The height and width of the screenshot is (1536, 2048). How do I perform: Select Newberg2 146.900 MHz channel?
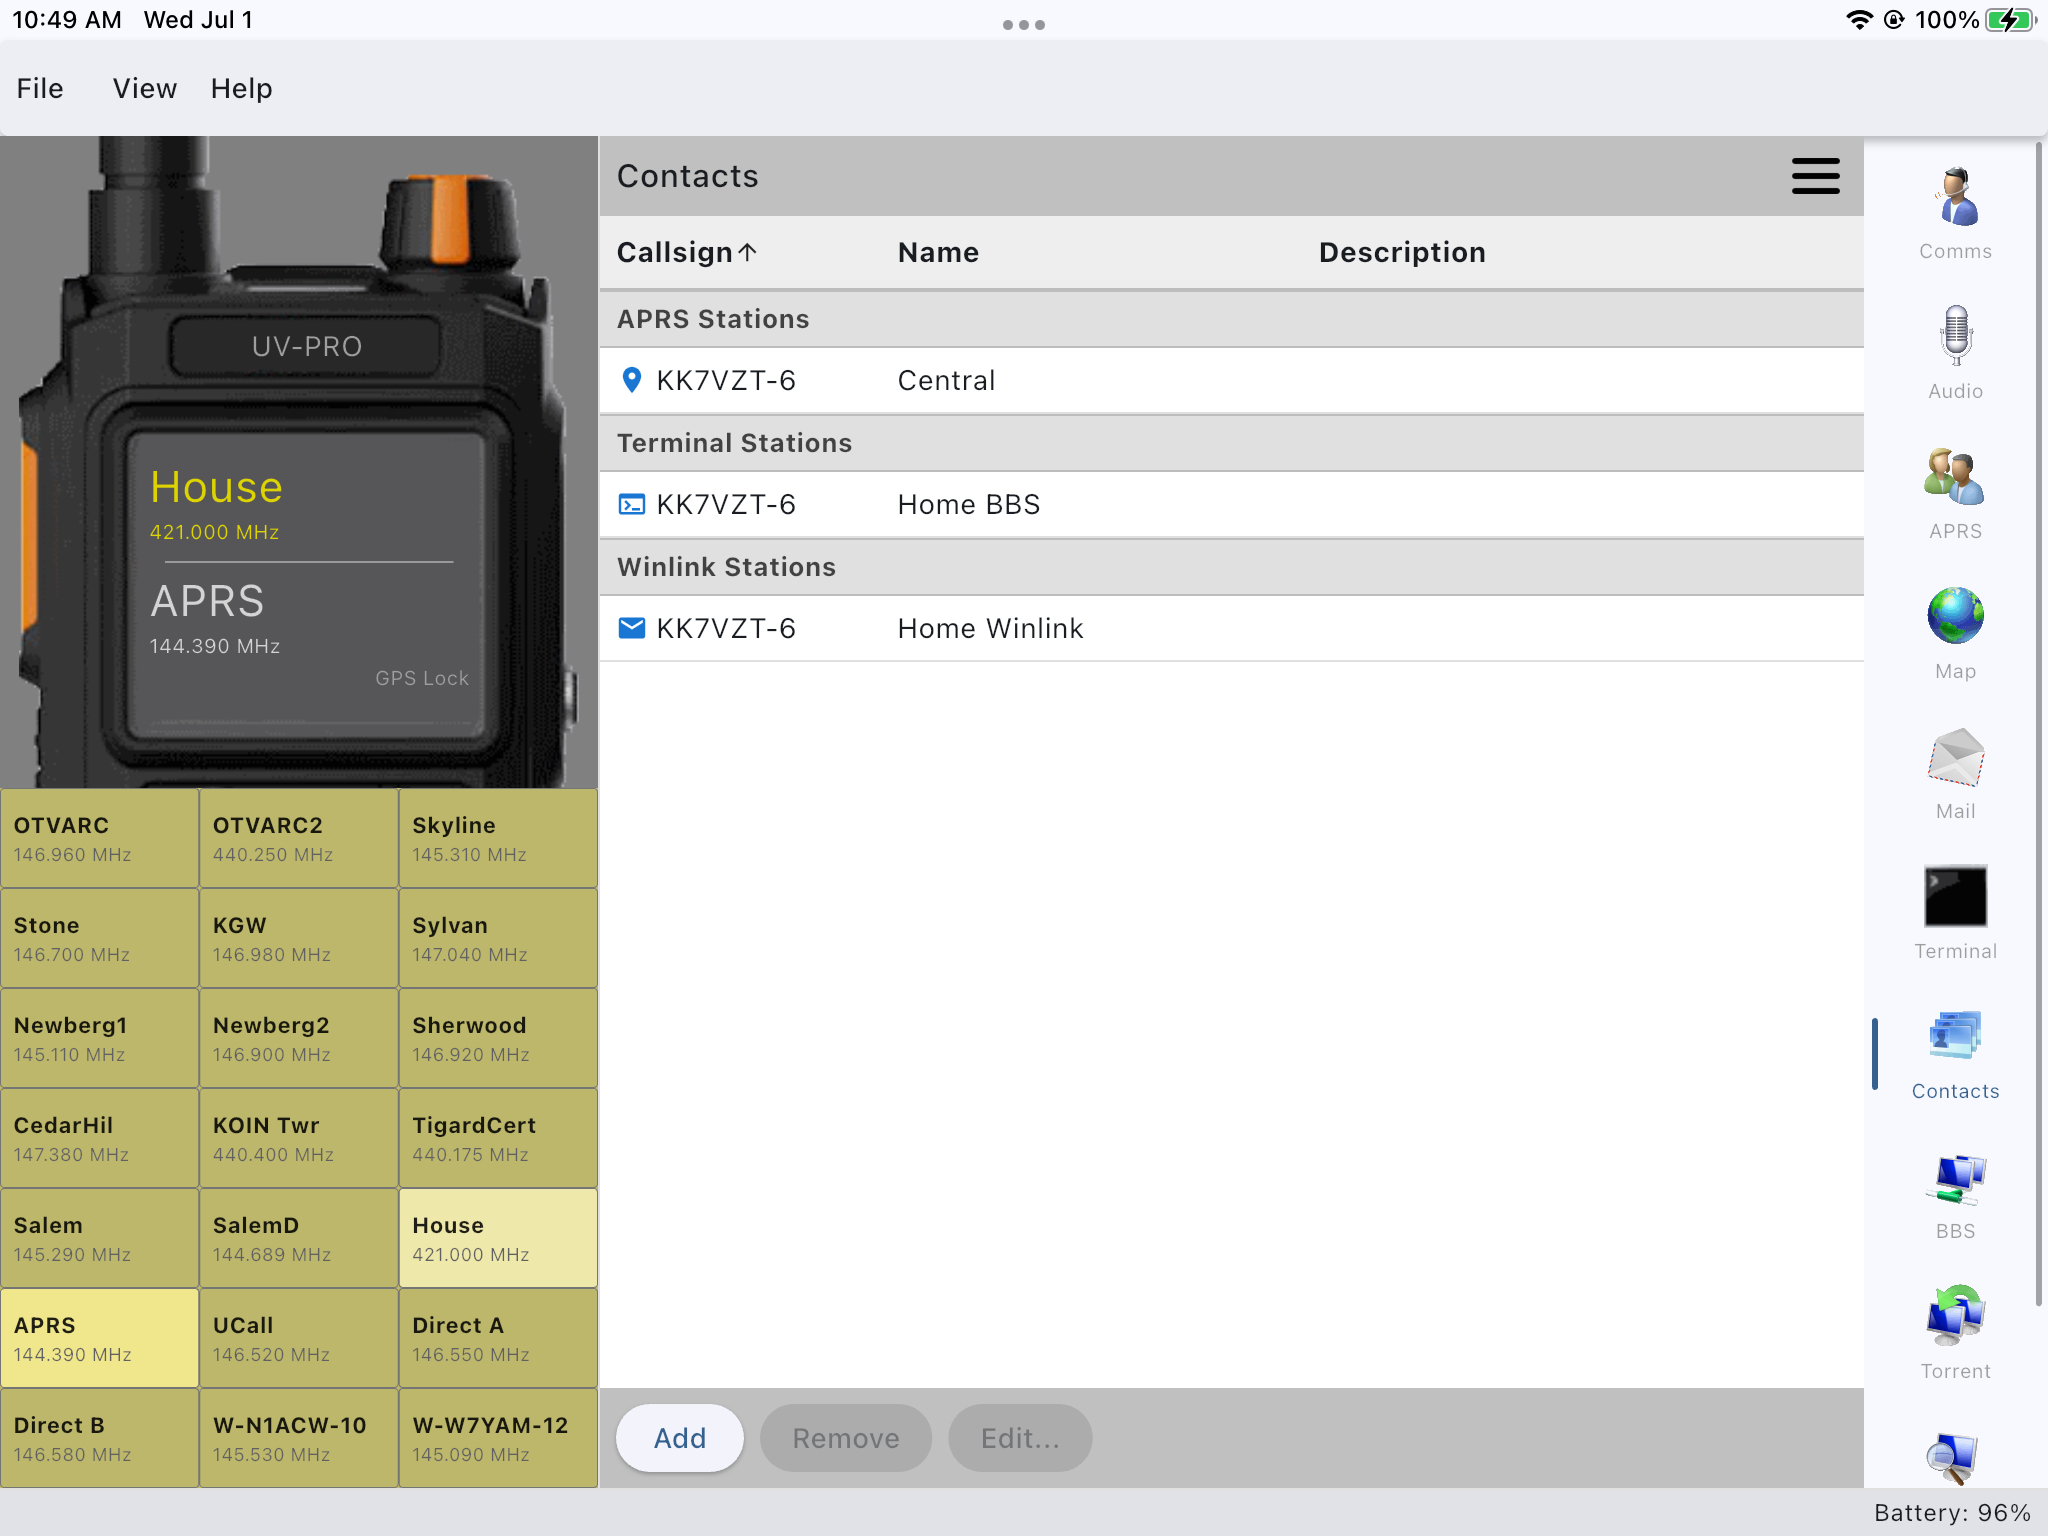coord(299,1038)
